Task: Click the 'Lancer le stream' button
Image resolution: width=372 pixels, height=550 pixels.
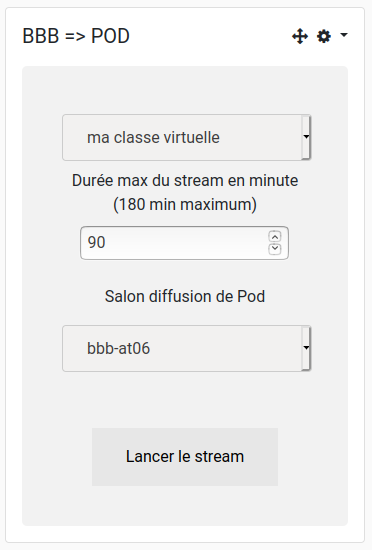Action: 185,457
